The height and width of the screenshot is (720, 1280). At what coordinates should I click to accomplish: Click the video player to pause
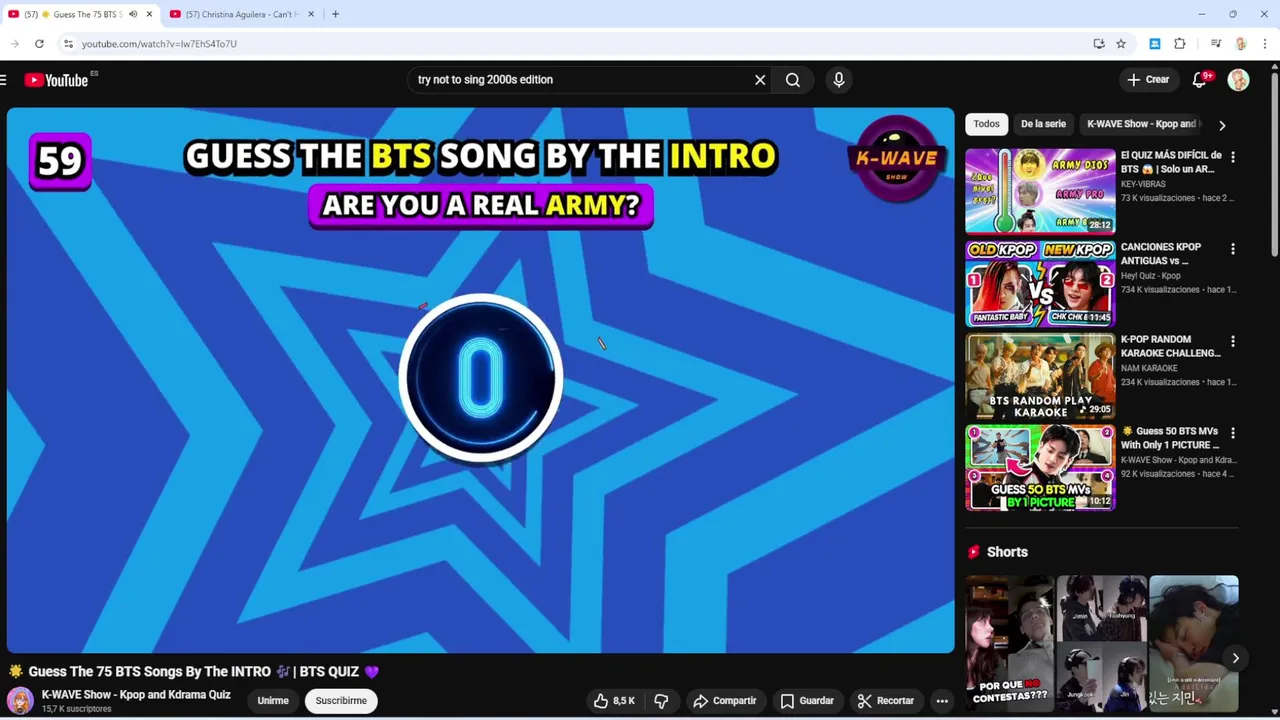click(x=480, y=380)
